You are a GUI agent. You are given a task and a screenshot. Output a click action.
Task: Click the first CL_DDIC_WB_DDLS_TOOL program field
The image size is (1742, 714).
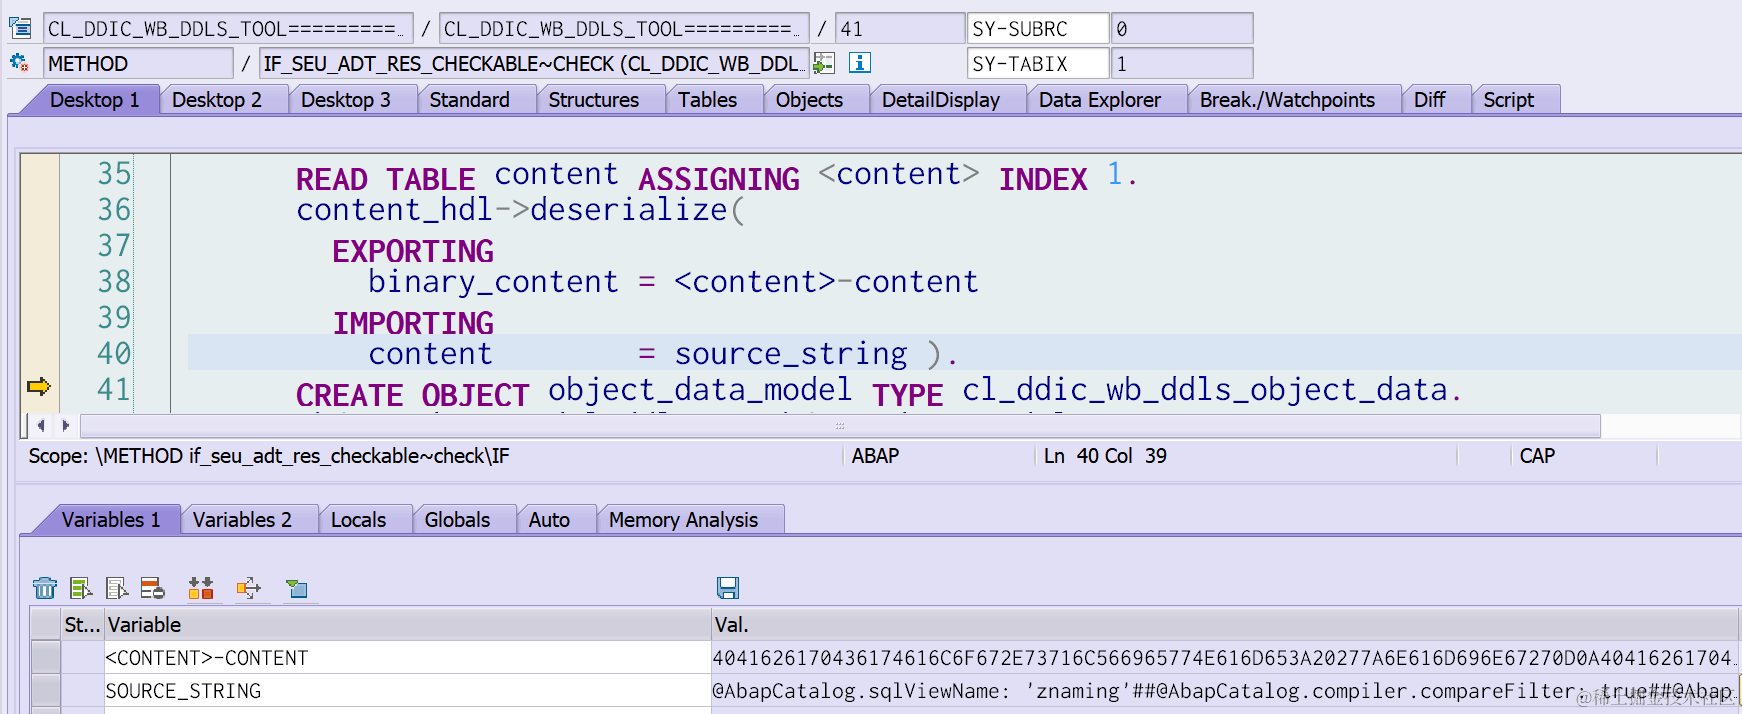click(227, 28)
